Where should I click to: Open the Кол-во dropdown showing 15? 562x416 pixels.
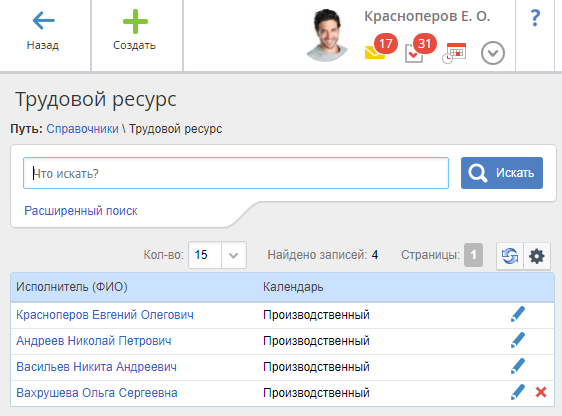[217, 255]
